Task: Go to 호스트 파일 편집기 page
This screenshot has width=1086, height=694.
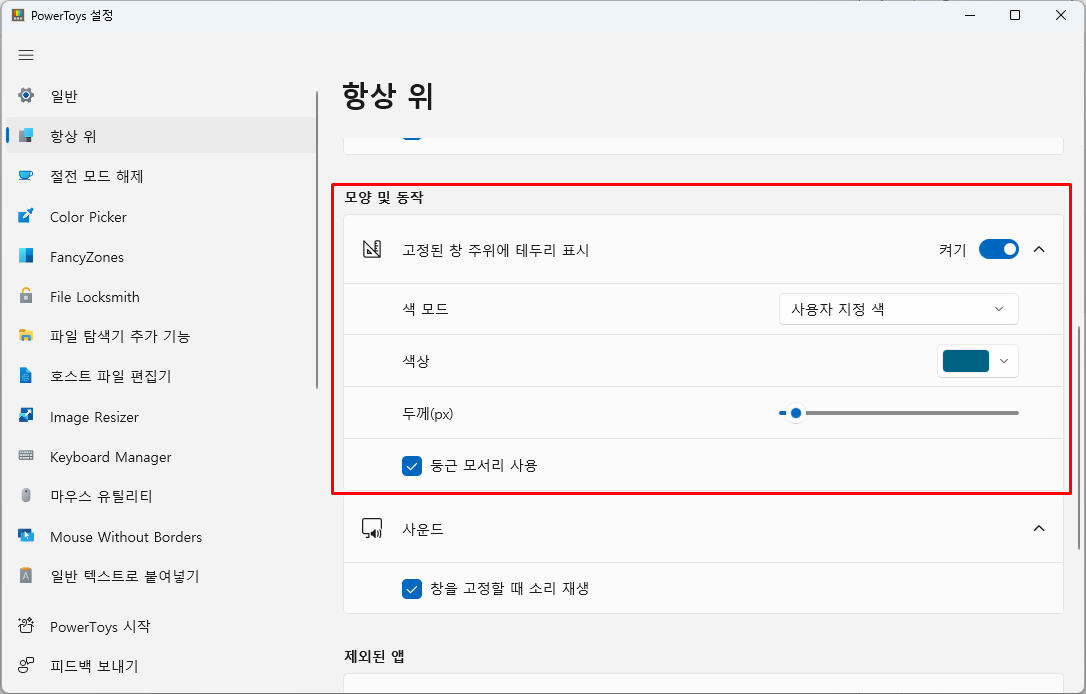Action: [x=161, y=376]
